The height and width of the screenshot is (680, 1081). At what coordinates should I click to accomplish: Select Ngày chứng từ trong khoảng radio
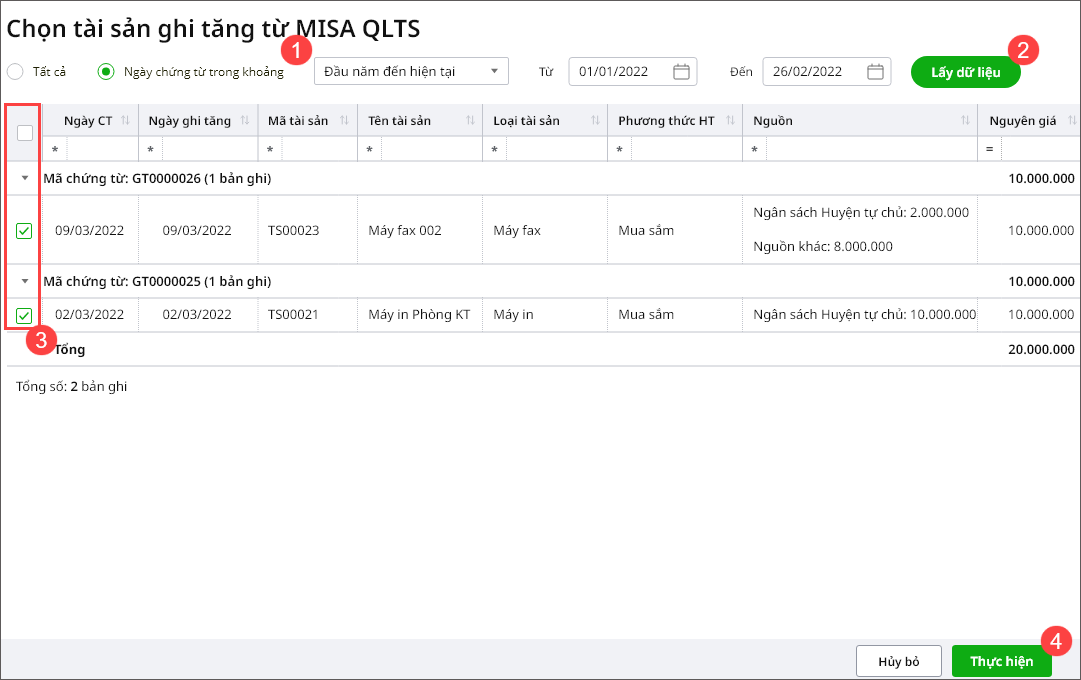coord(105,72)
